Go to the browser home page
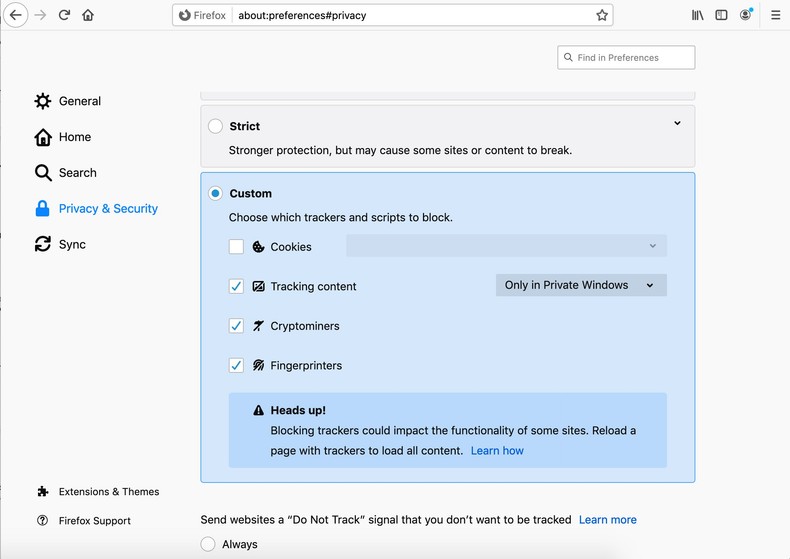Viewport: 790px width, 559px height. pos(88,15)
